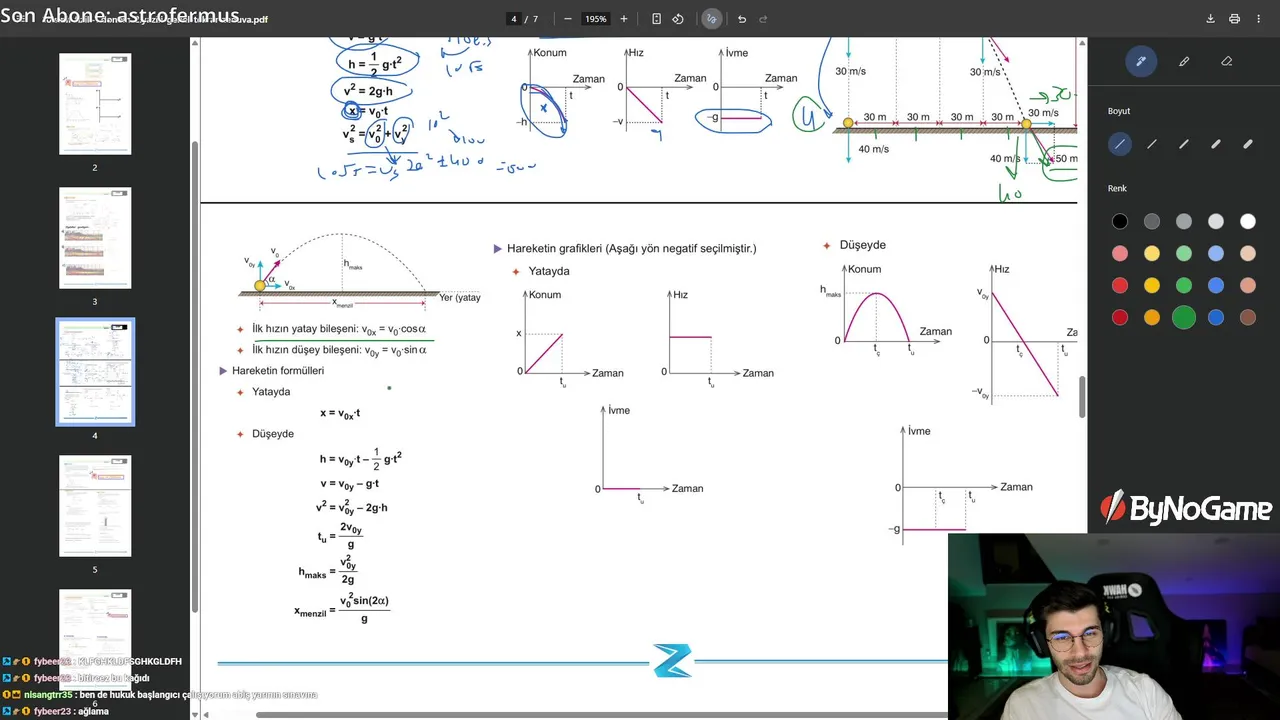Pick the light yellow color swatch

pos(1152,254)
